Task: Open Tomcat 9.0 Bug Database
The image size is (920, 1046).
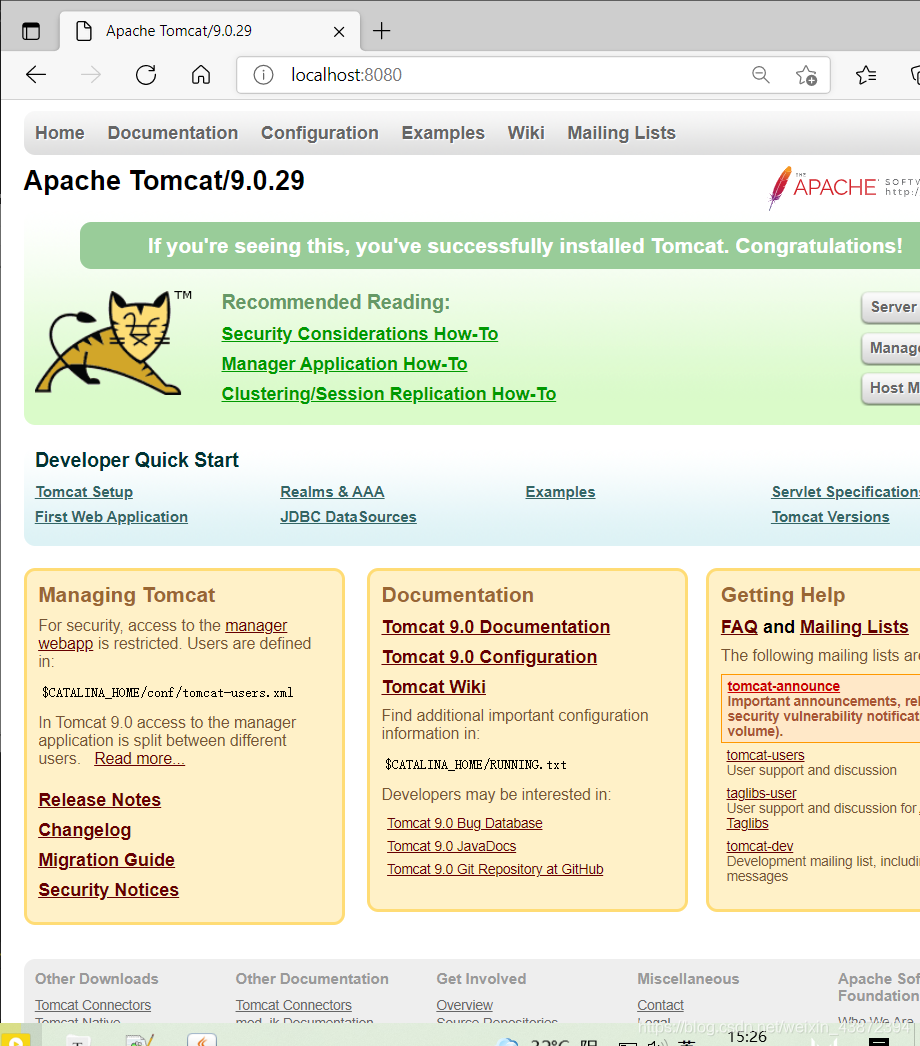Action: pyautogui.click(x=465, y=823)
